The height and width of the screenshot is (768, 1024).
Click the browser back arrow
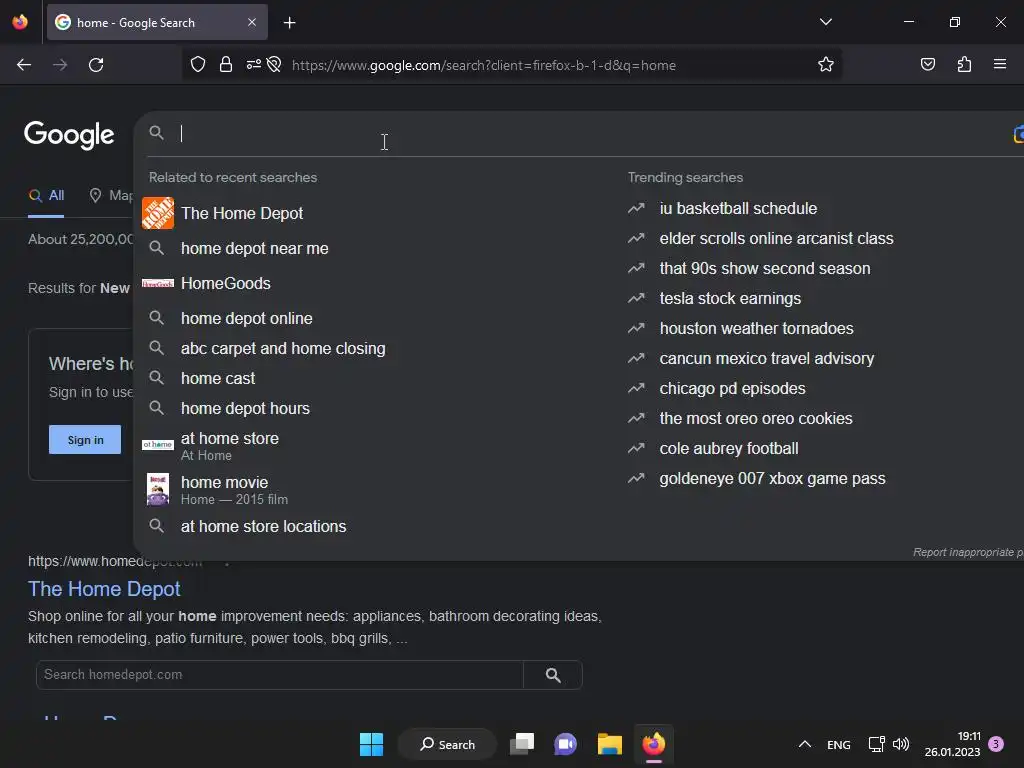coord(24,65)
